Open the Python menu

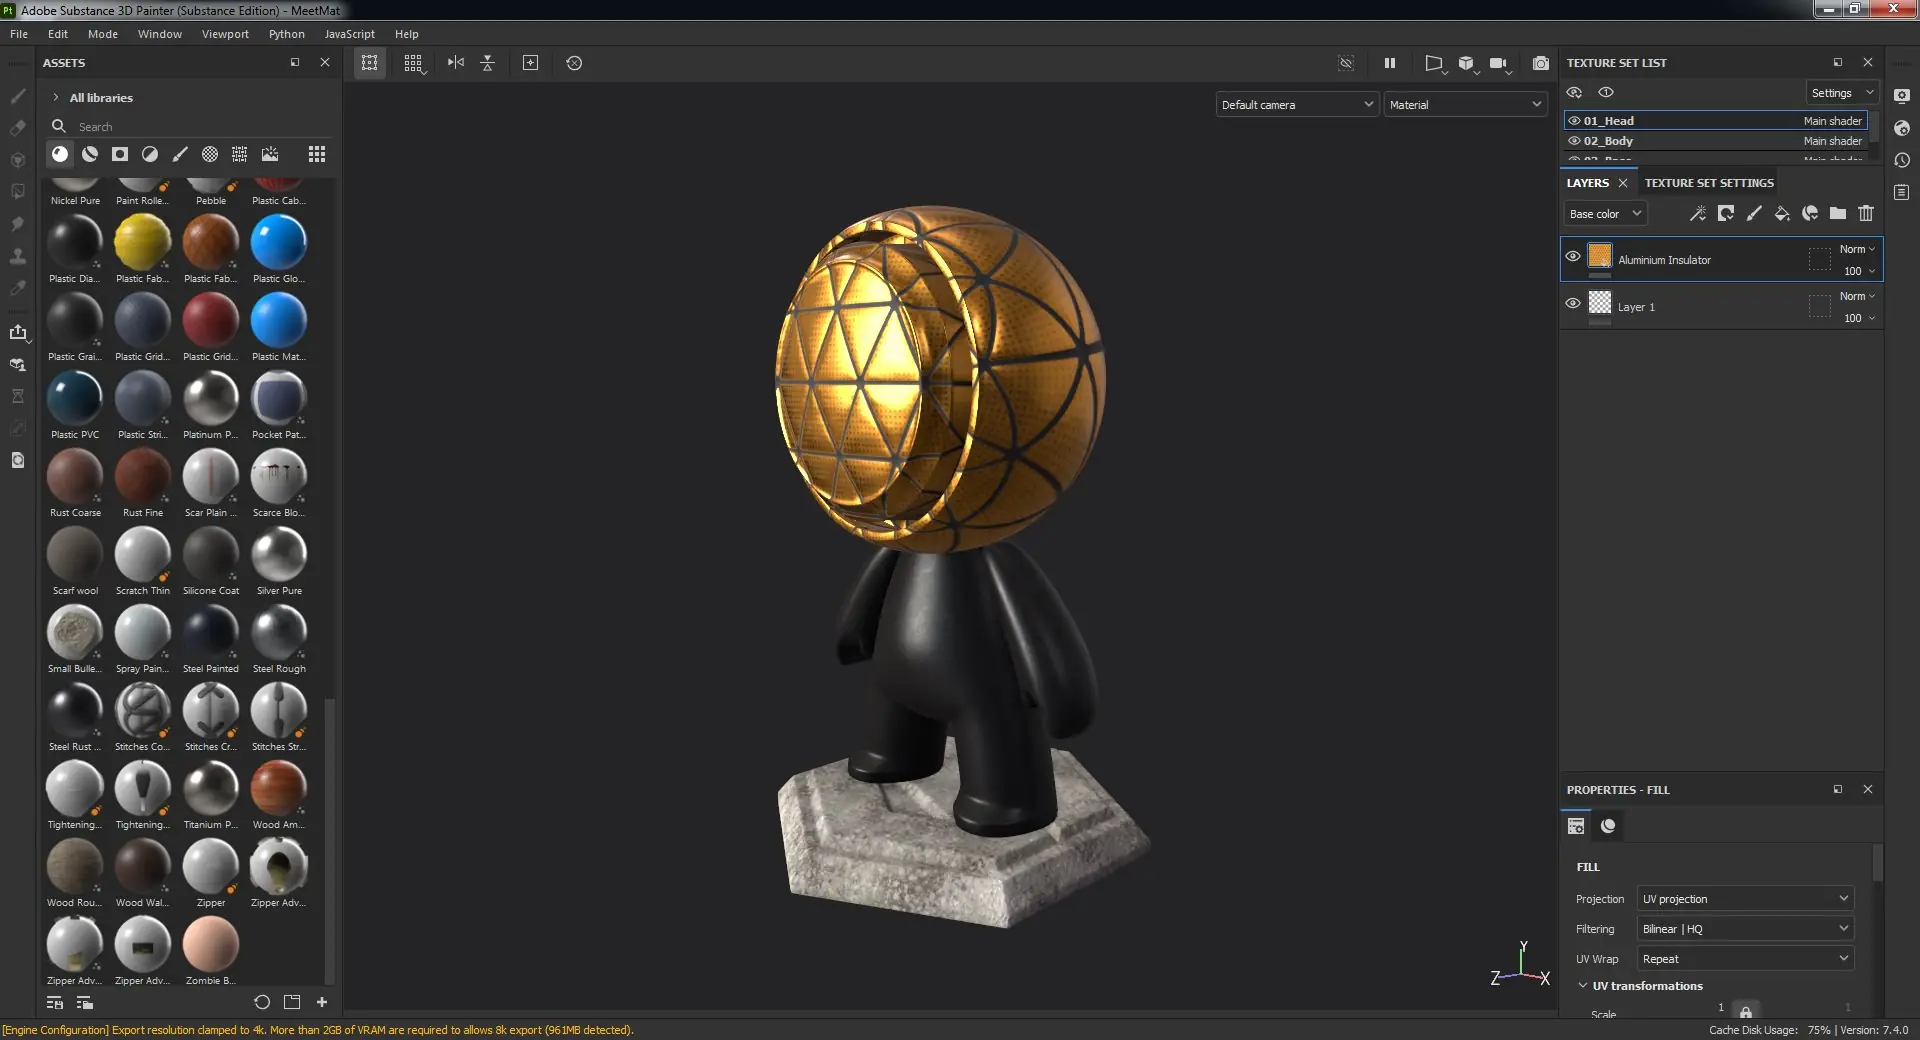287,34
